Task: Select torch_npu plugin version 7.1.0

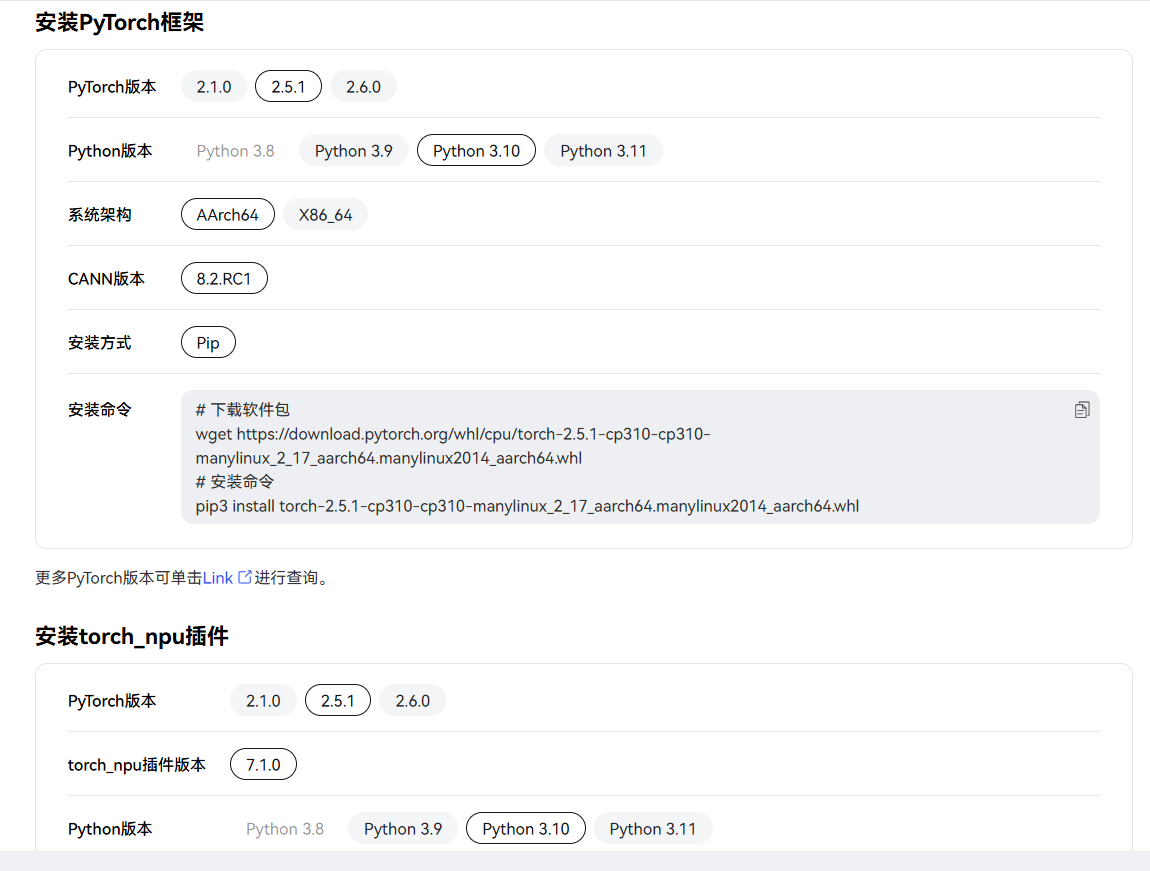Action: pyautogui.click(x=263, y=765)
